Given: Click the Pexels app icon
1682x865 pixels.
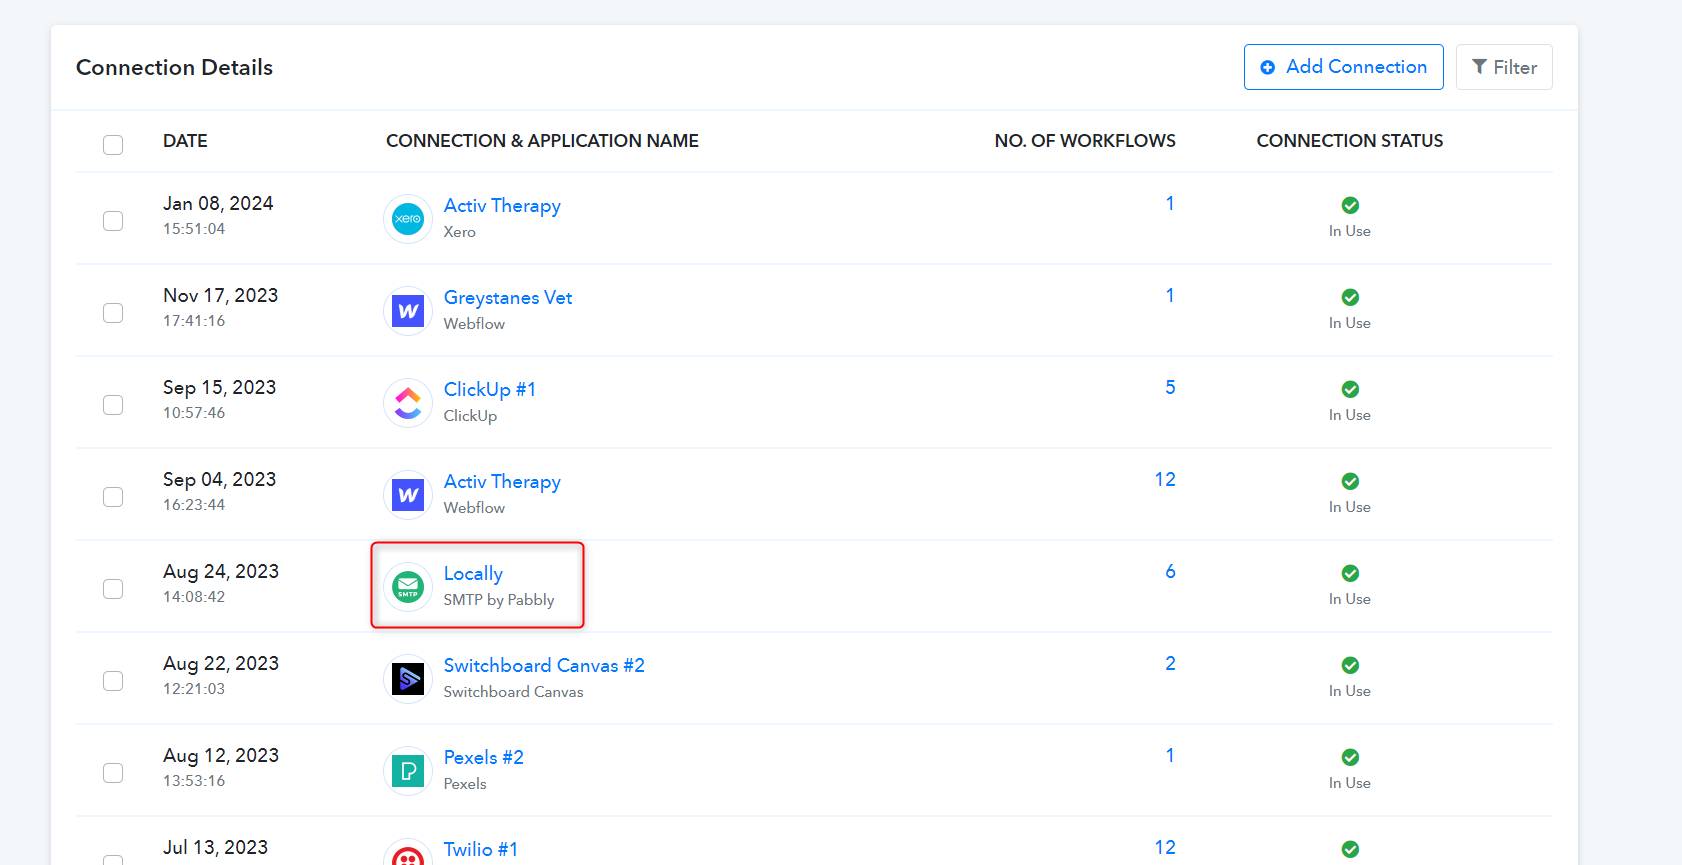Looking at the screenshot, I should (408, 771).
